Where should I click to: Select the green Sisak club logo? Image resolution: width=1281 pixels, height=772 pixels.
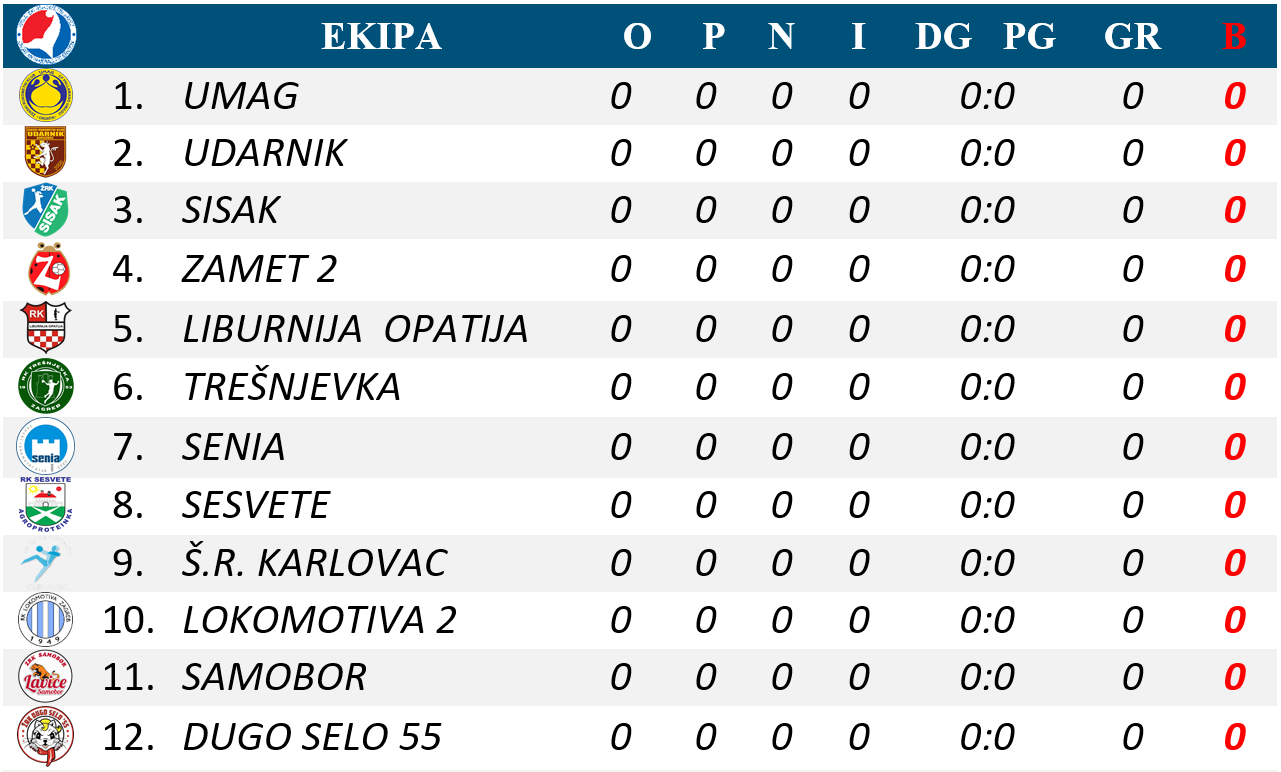[46, 210]
